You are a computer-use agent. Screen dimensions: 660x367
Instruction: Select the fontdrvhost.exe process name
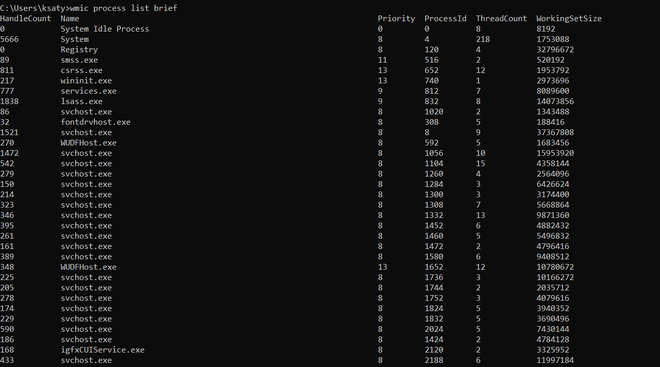95,122
